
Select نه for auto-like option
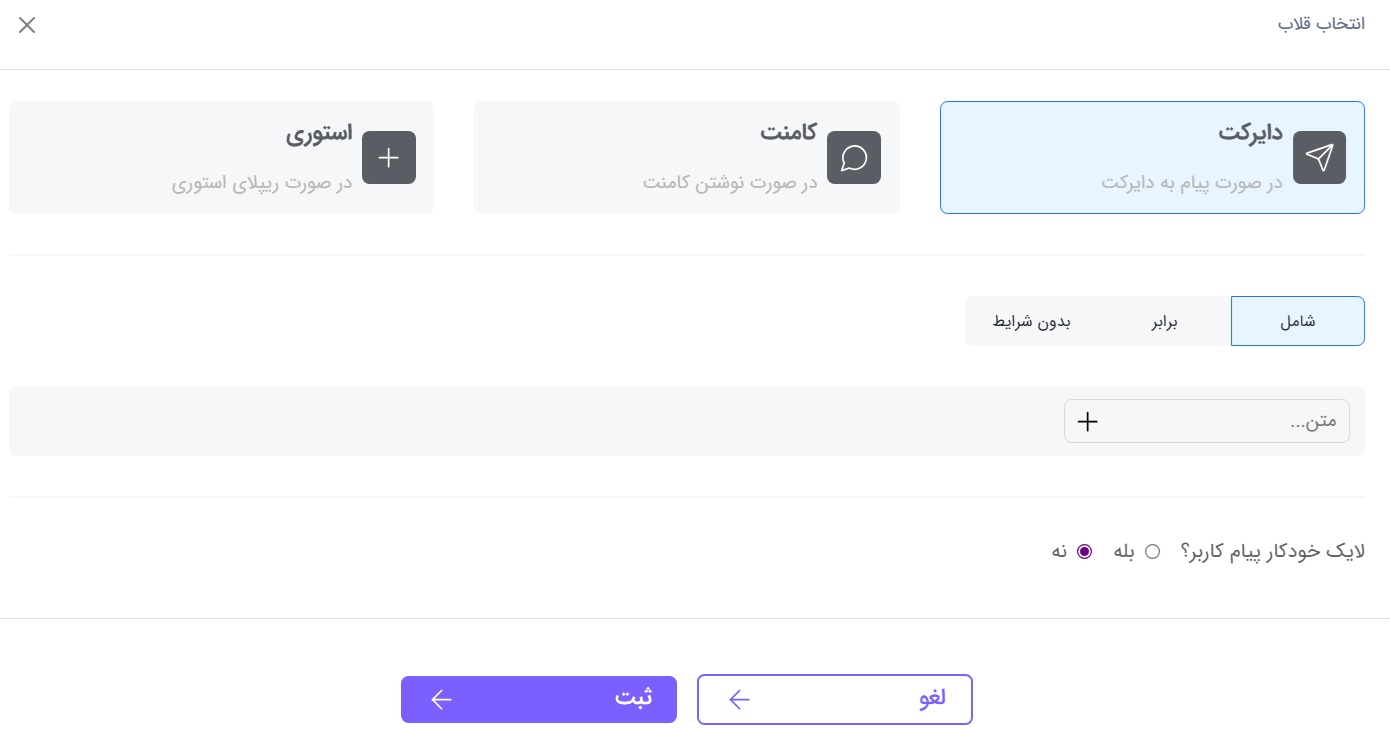tap(1085, 551)
